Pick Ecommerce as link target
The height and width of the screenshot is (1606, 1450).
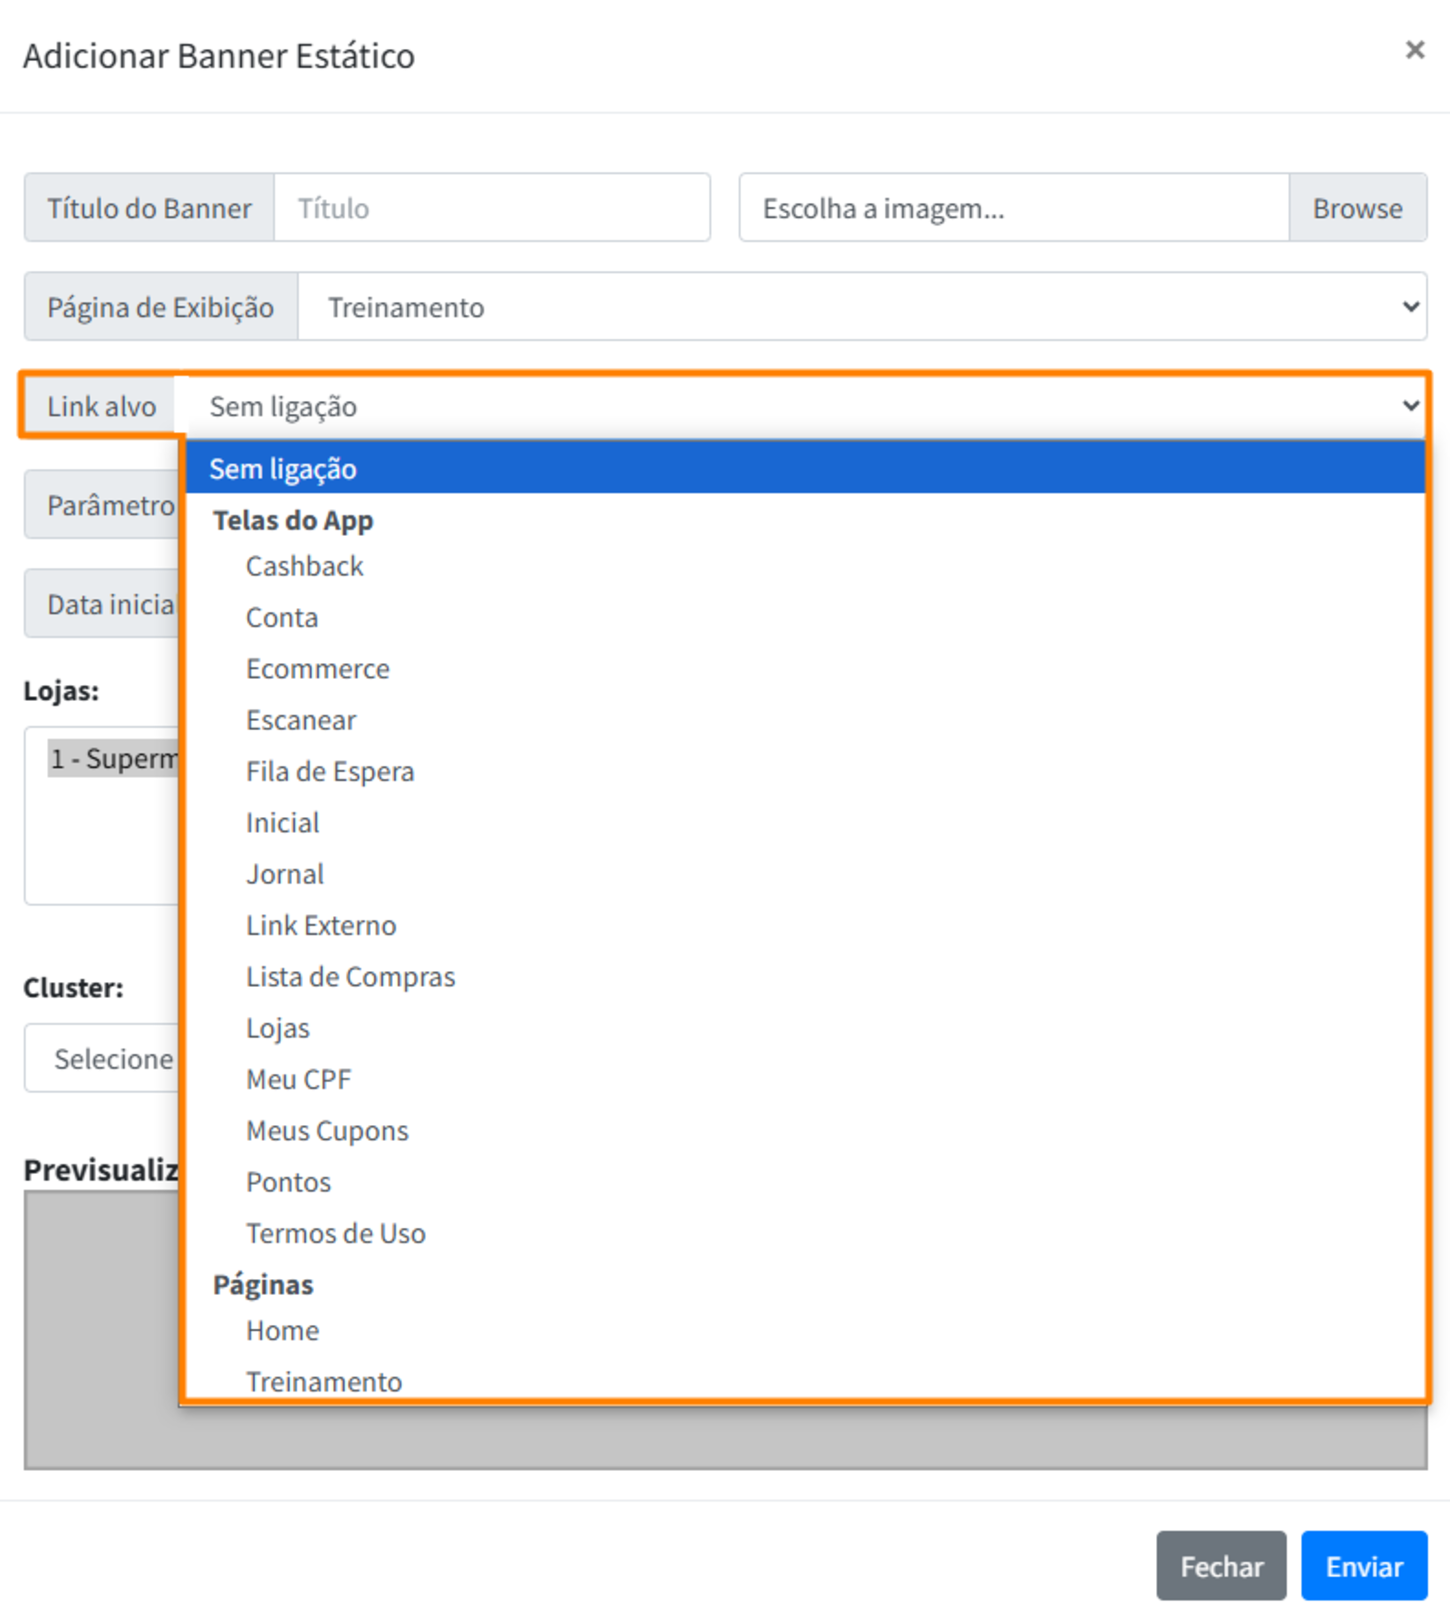(318, 669)
